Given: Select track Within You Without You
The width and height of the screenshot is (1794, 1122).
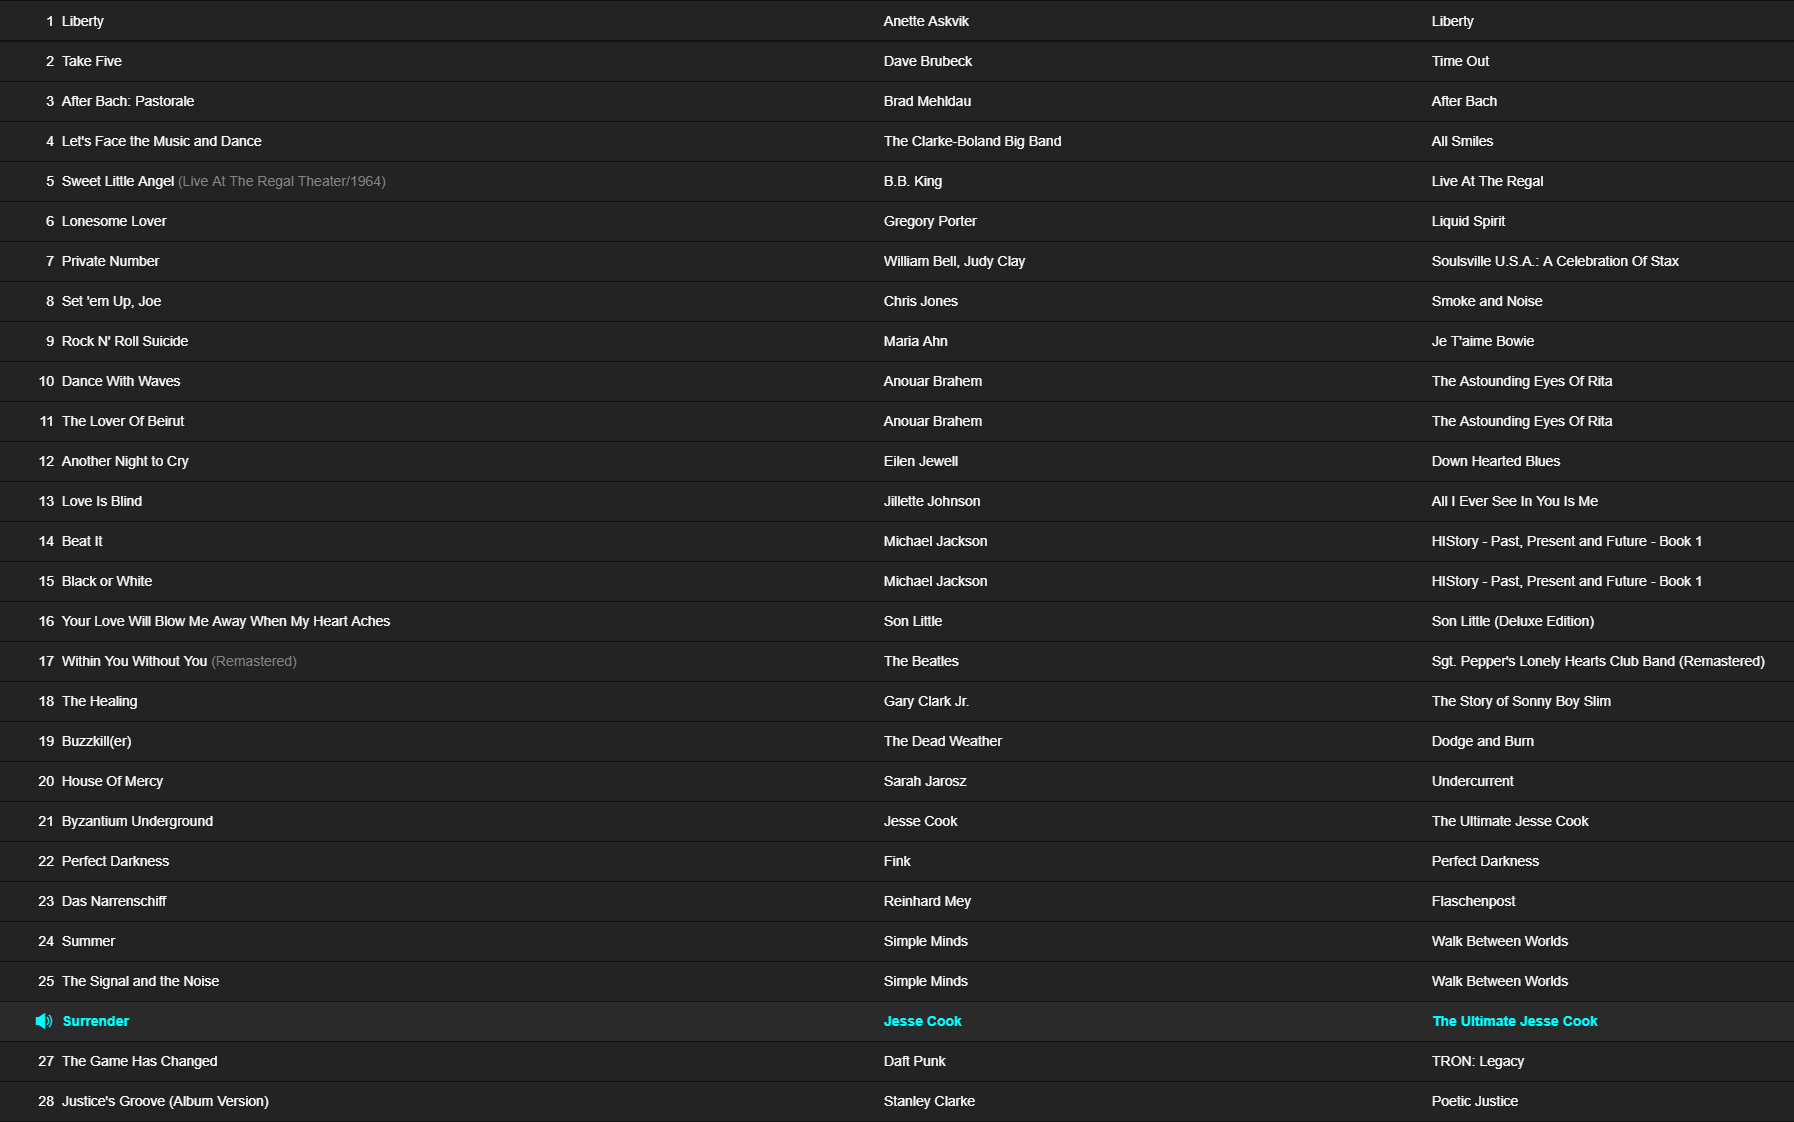Looking at the screenshot, I should click(x=134, y=661).
